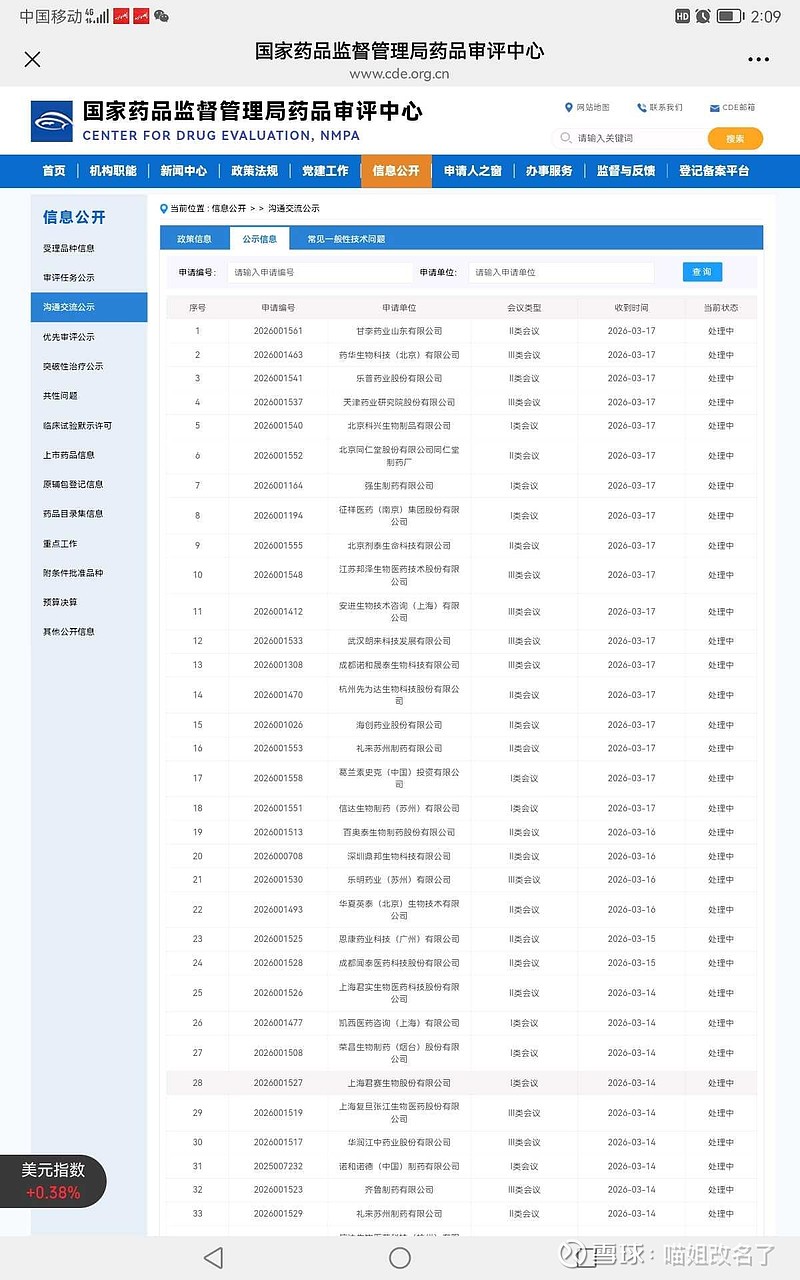Click applicant 甘李药业山东有限公司
This screenshot has width=800, height=1280.
[399, 331]
